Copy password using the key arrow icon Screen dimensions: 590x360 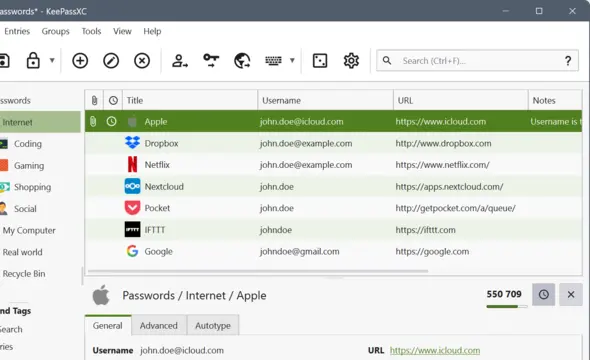tap(211, 60)
